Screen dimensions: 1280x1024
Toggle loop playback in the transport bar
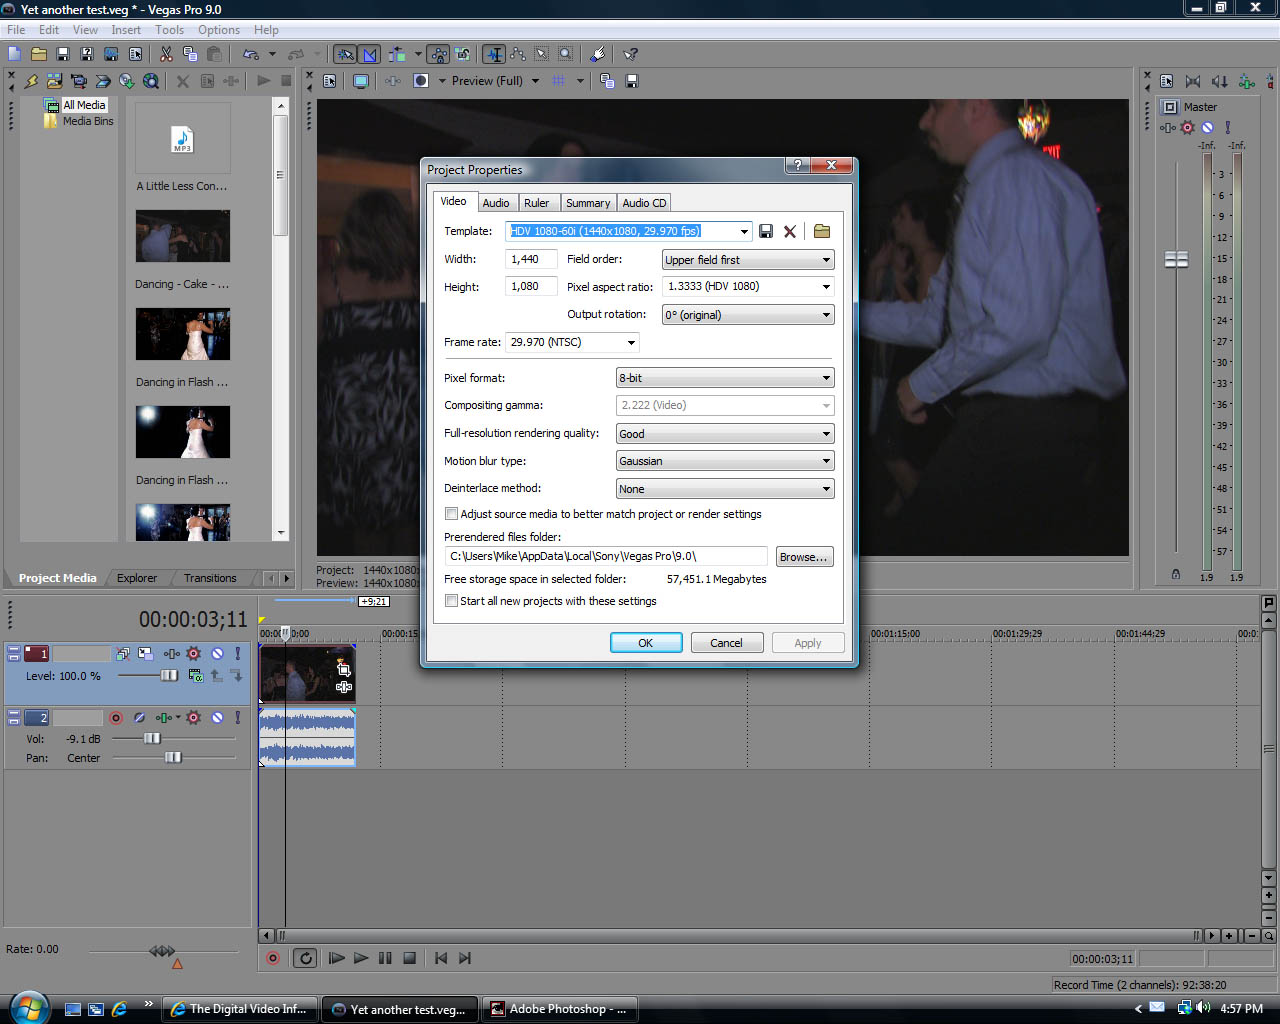click(306, 958)
